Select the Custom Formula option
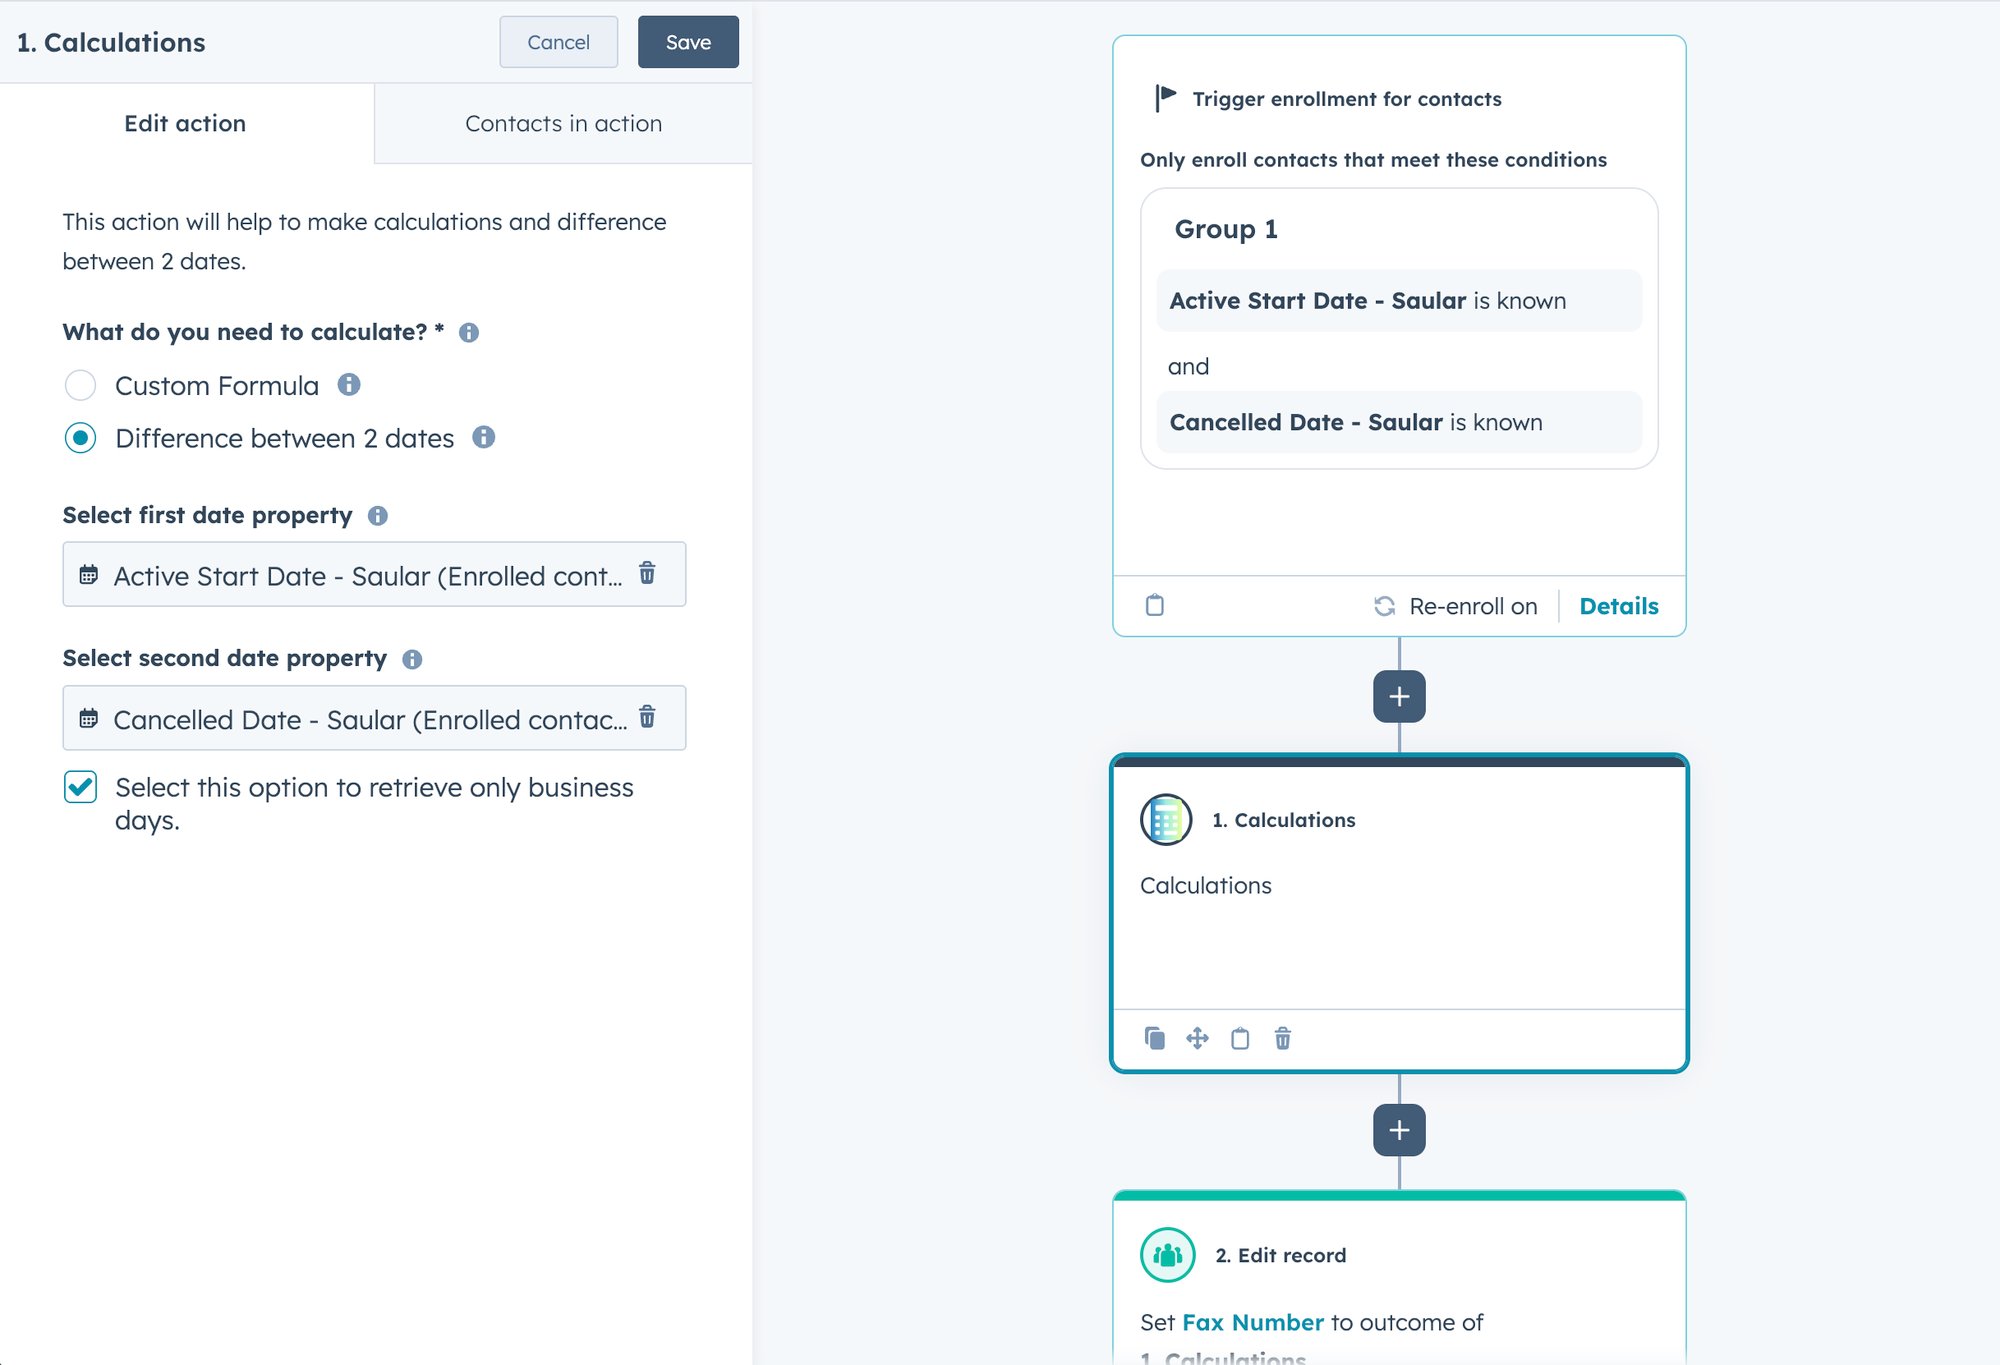Screen dimensions: 2000x1365 [80, 385]
